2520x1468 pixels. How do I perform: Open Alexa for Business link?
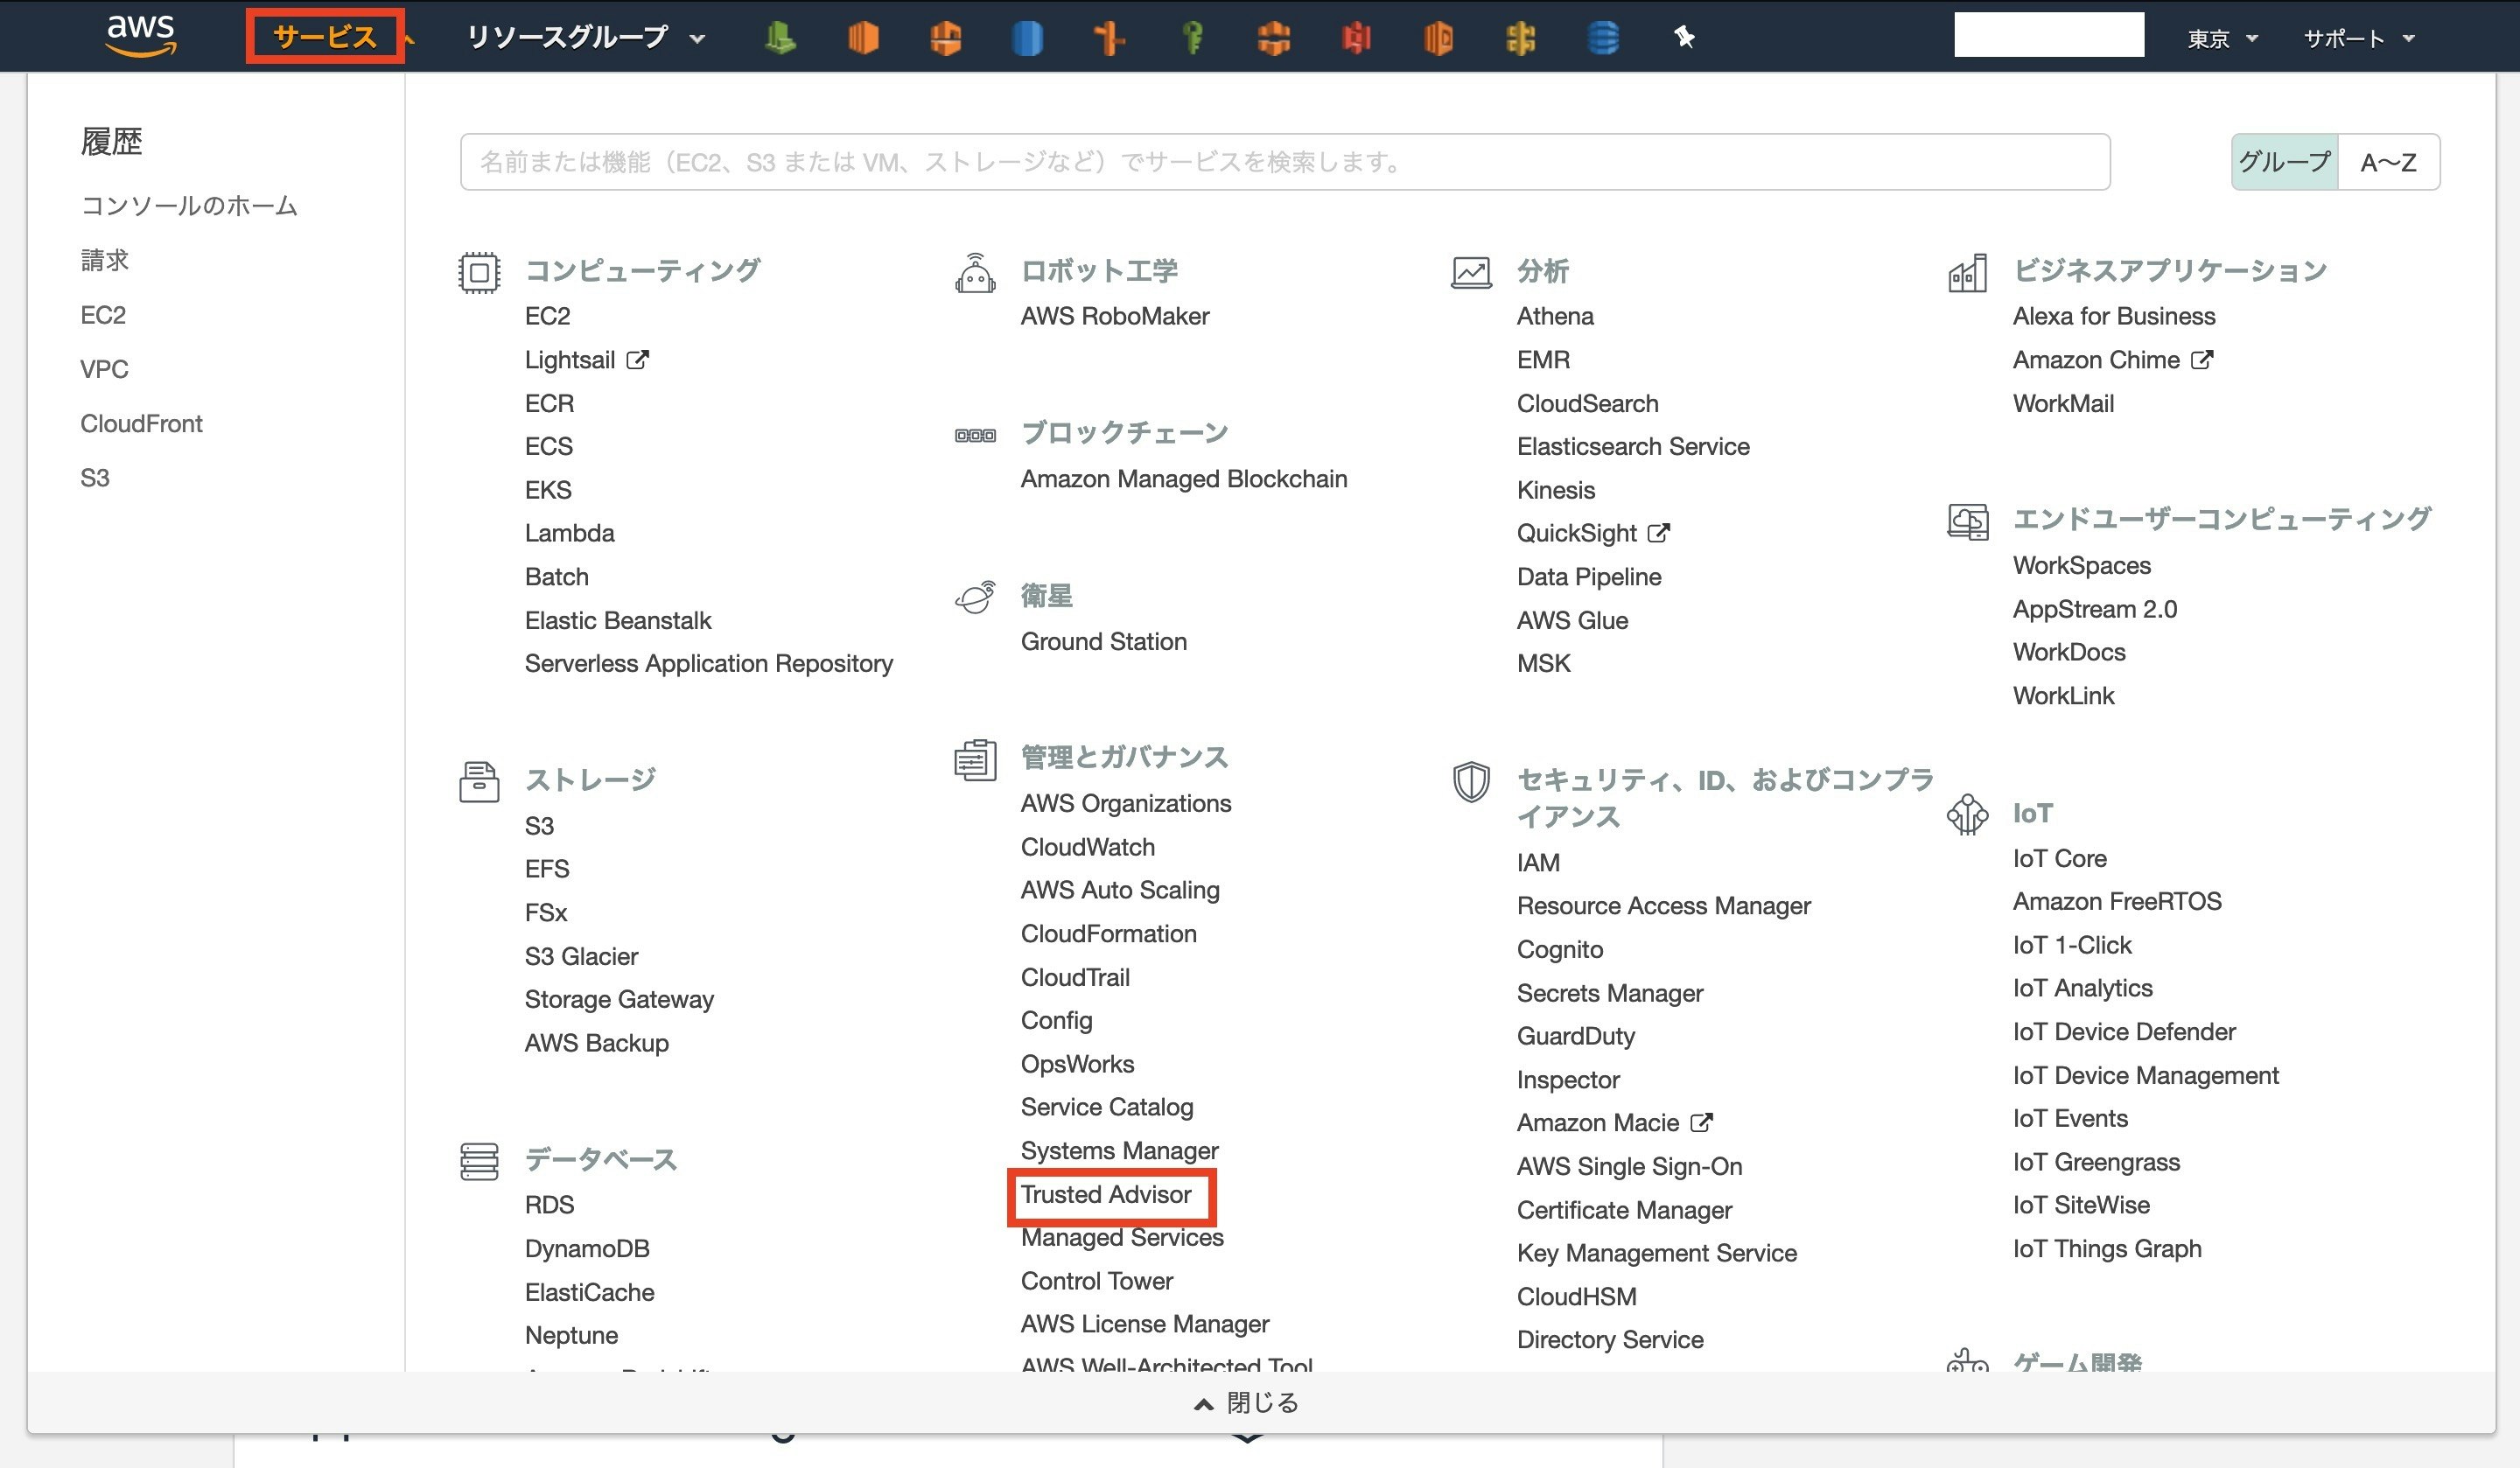click(x=2113, y=316)
